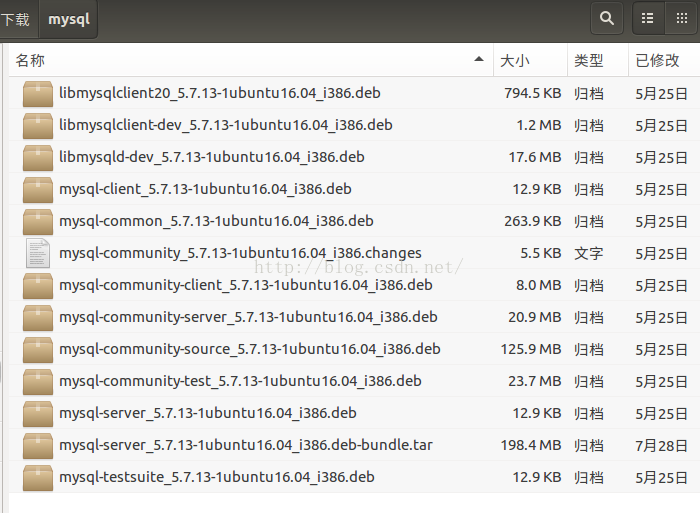Click the 198.4 MB size cell
The image size is (700, 513).
531,445
